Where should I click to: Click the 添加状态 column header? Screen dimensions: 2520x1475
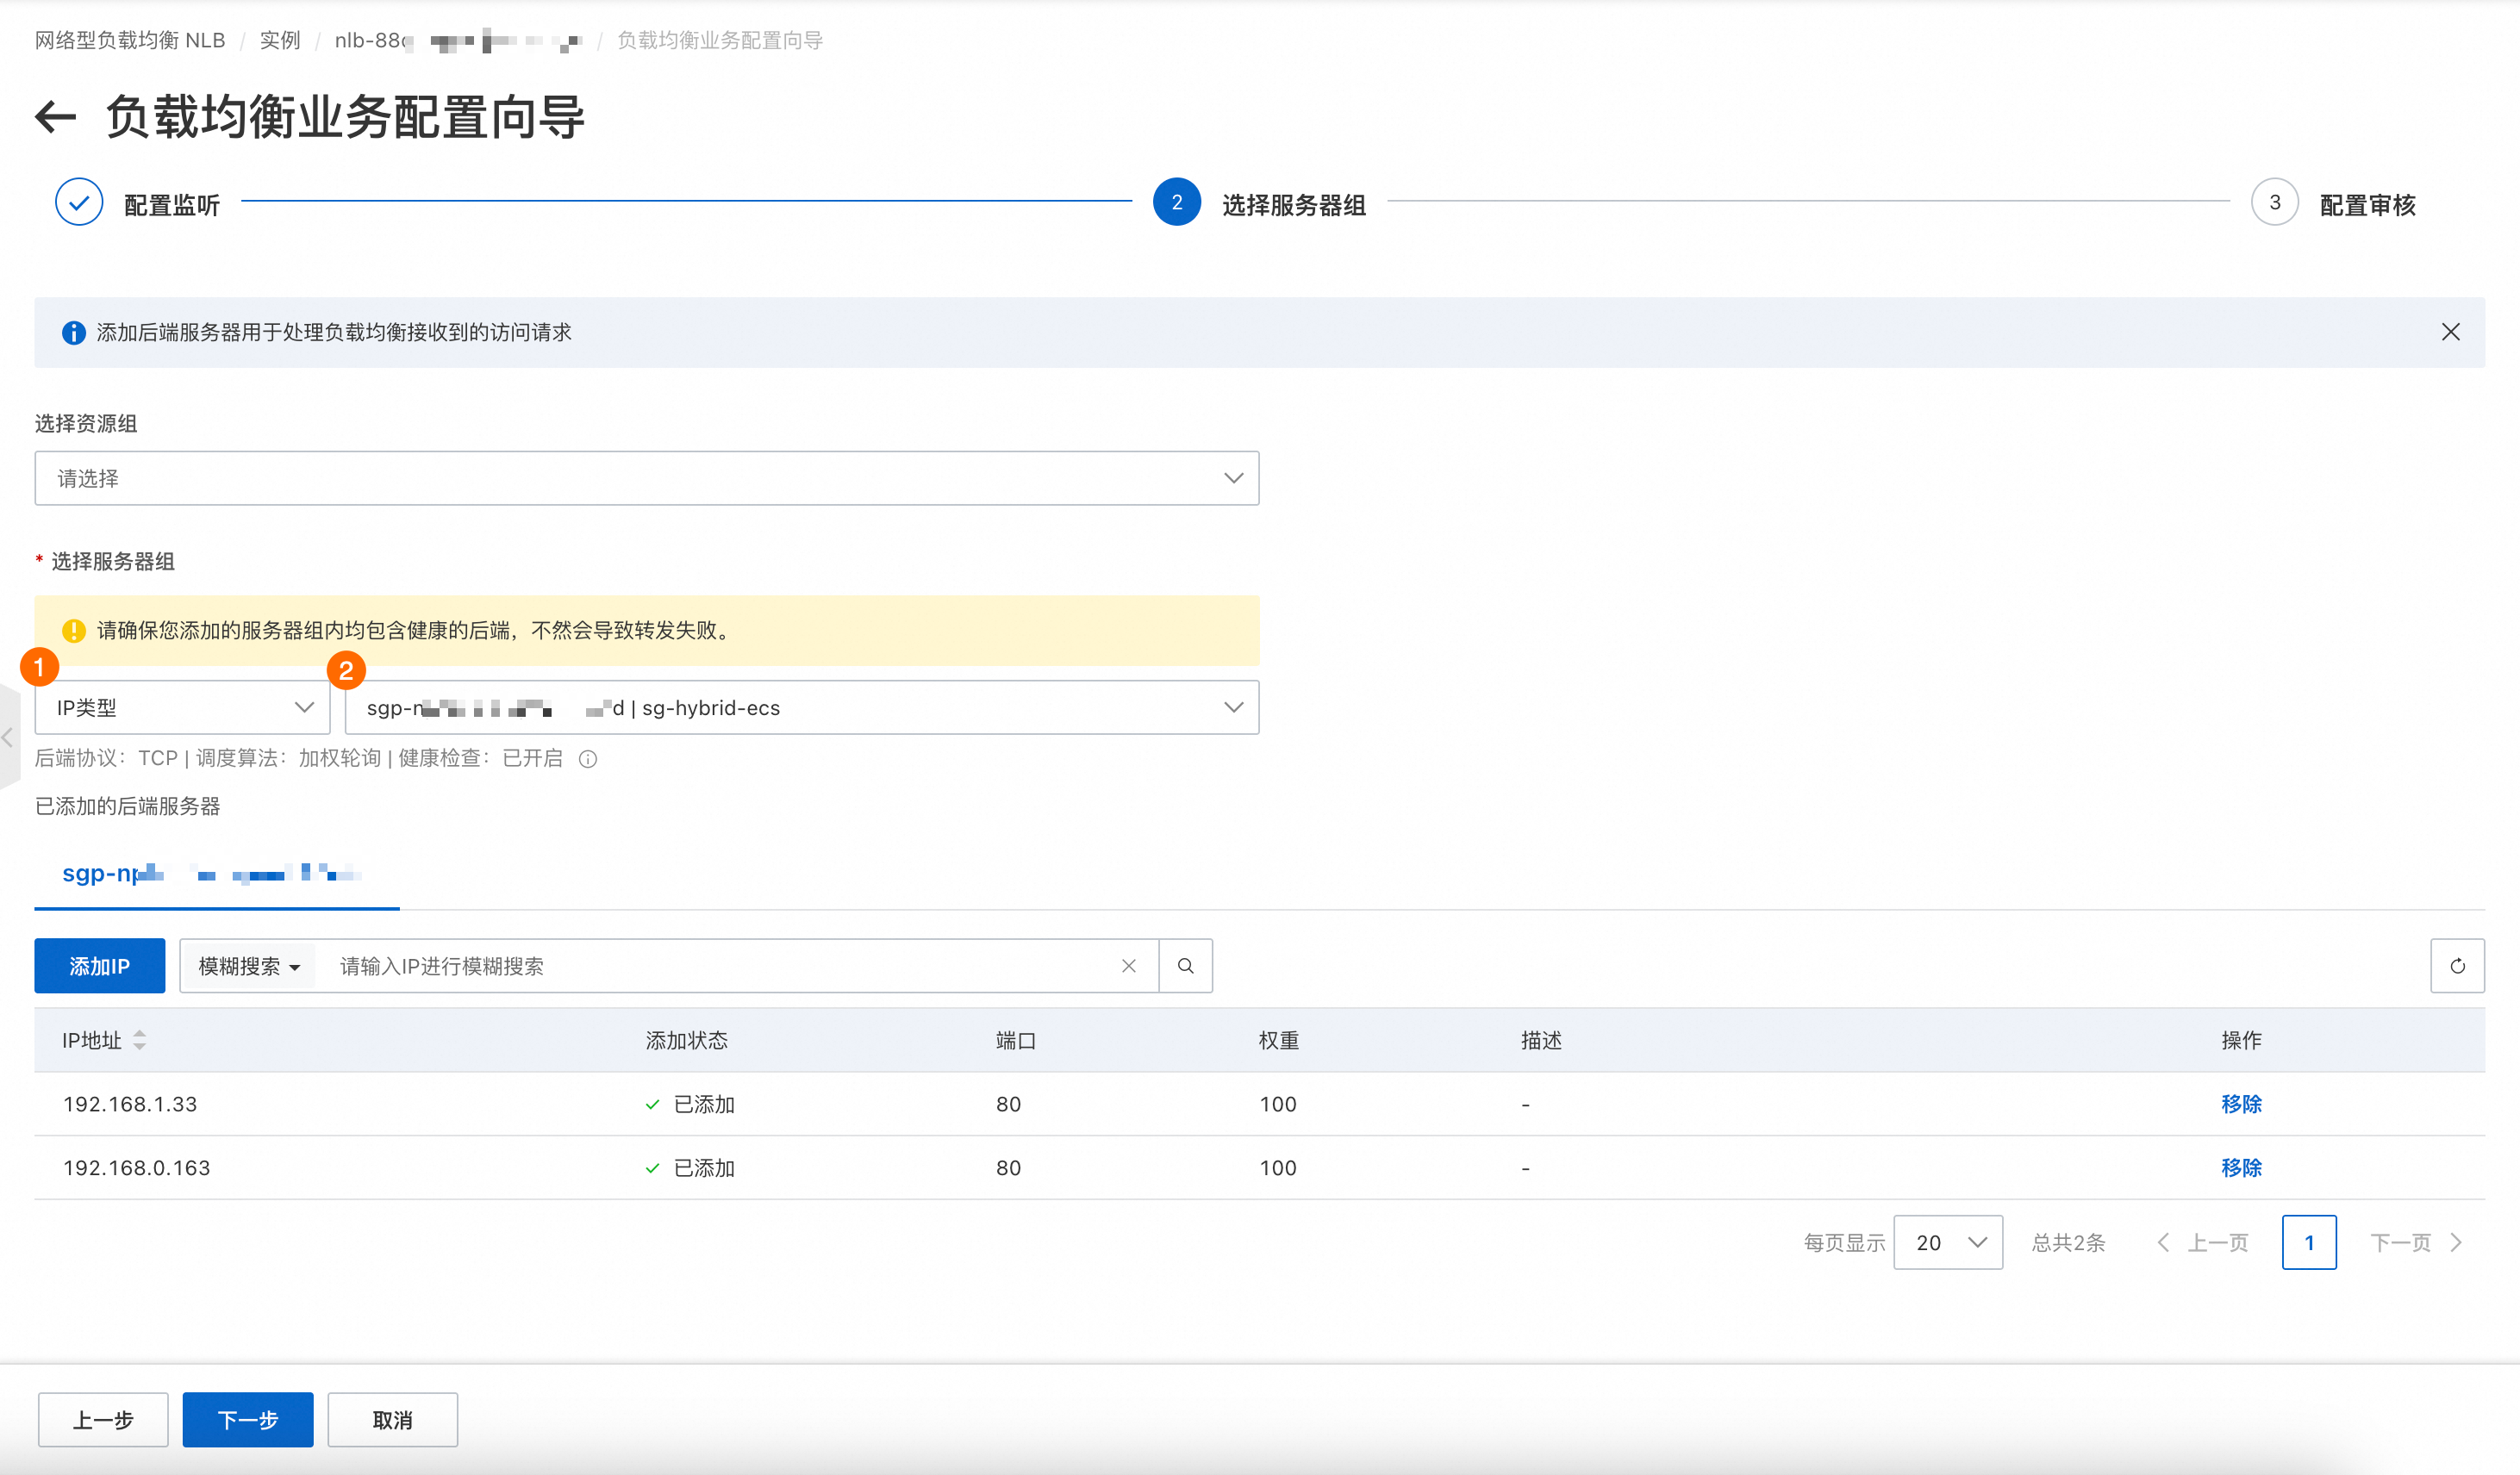pyautogui.click(x=687, y=1040)
